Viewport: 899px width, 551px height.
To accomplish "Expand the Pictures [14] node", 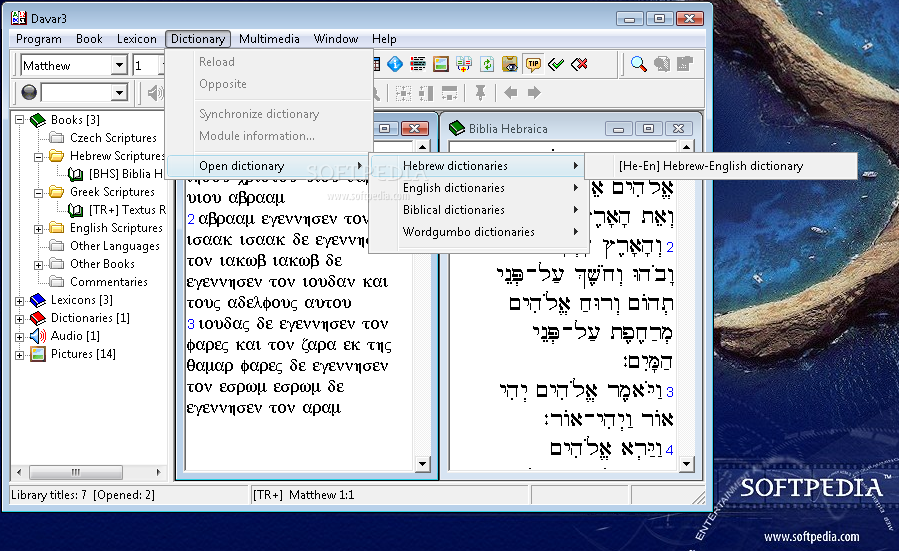I will [19, 355].
